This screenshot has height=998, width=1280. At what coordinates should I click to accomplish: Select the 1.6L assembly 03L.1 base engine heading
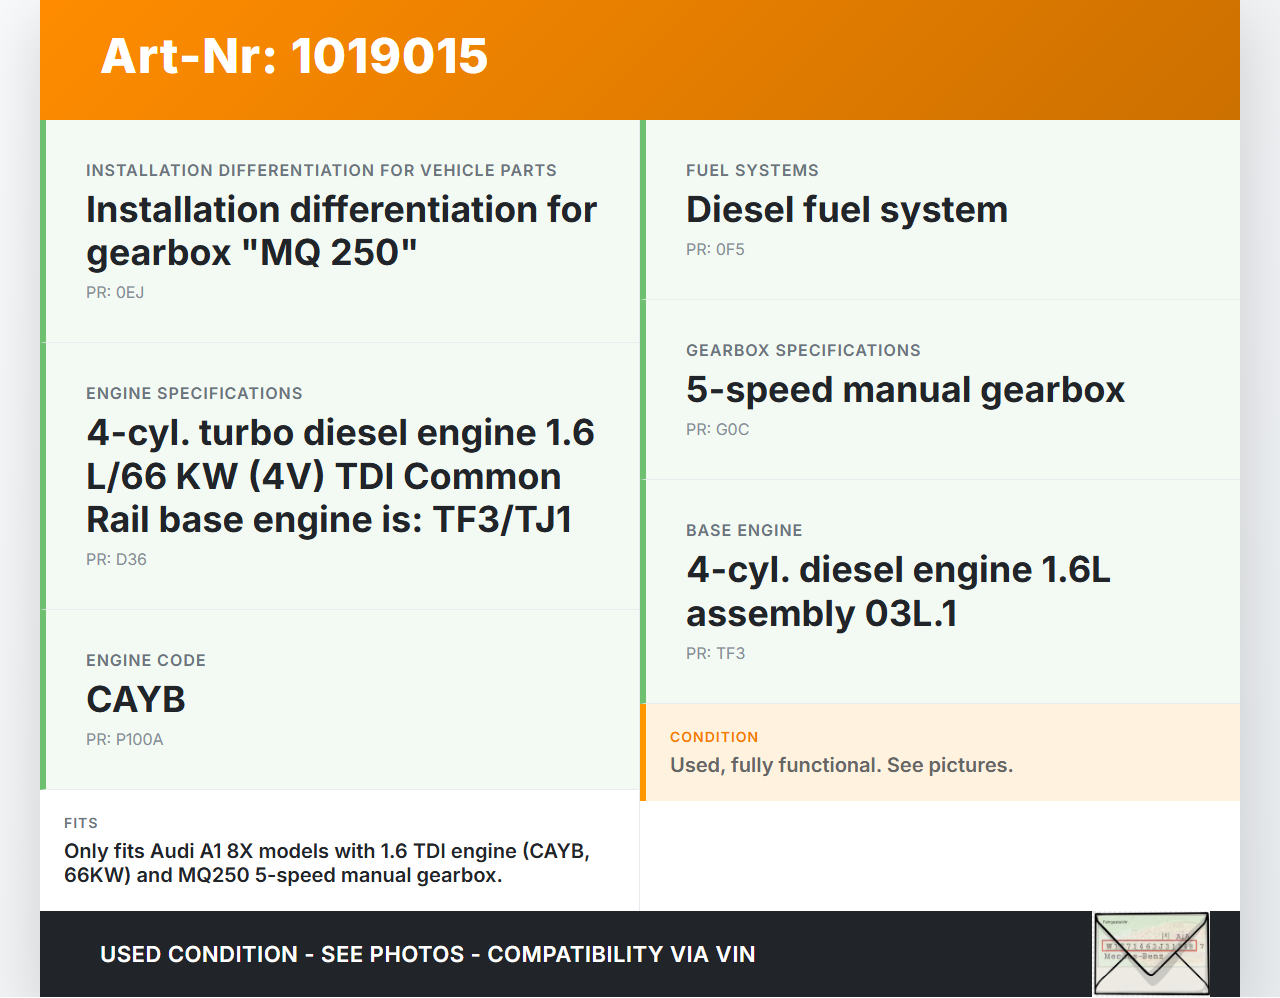tap(897, 591)
